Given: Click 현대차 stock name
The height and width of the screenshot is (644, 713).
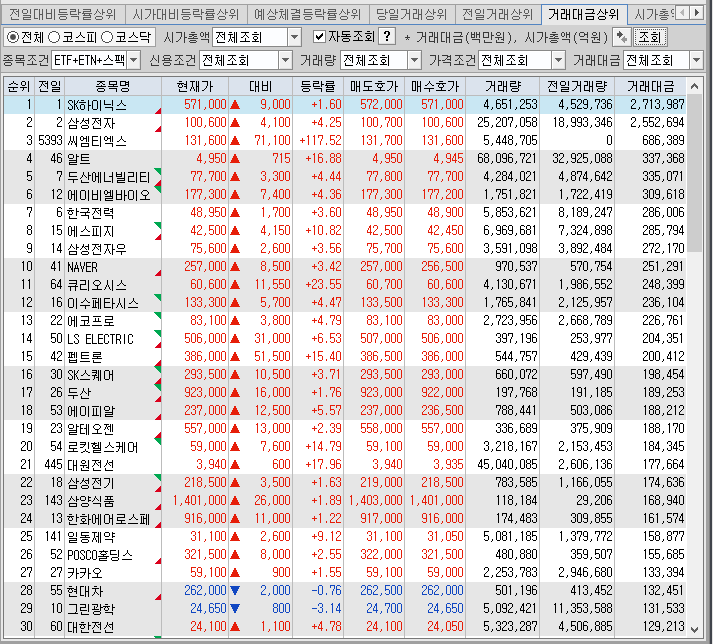Looking at the screenshot, I should [85, 591].
